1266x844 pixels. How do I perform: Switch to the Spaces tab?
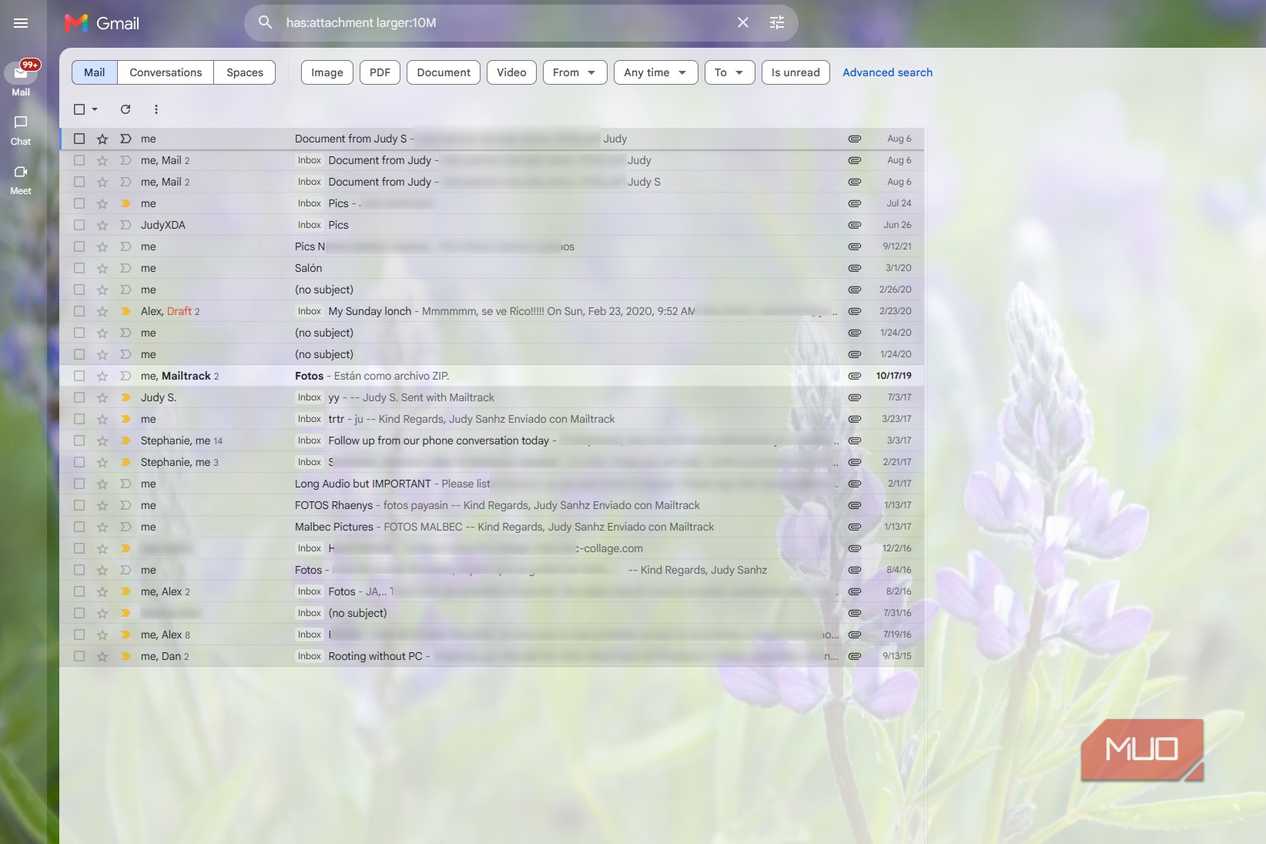244,72
